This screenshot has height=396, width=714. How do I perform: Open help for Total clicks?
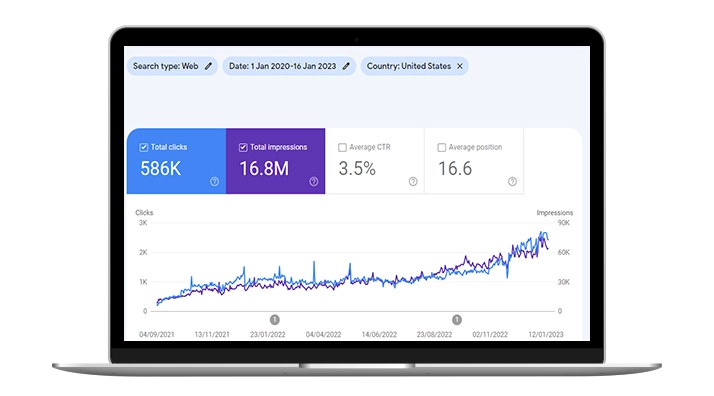pyautogui.click(x=214, y=182)
